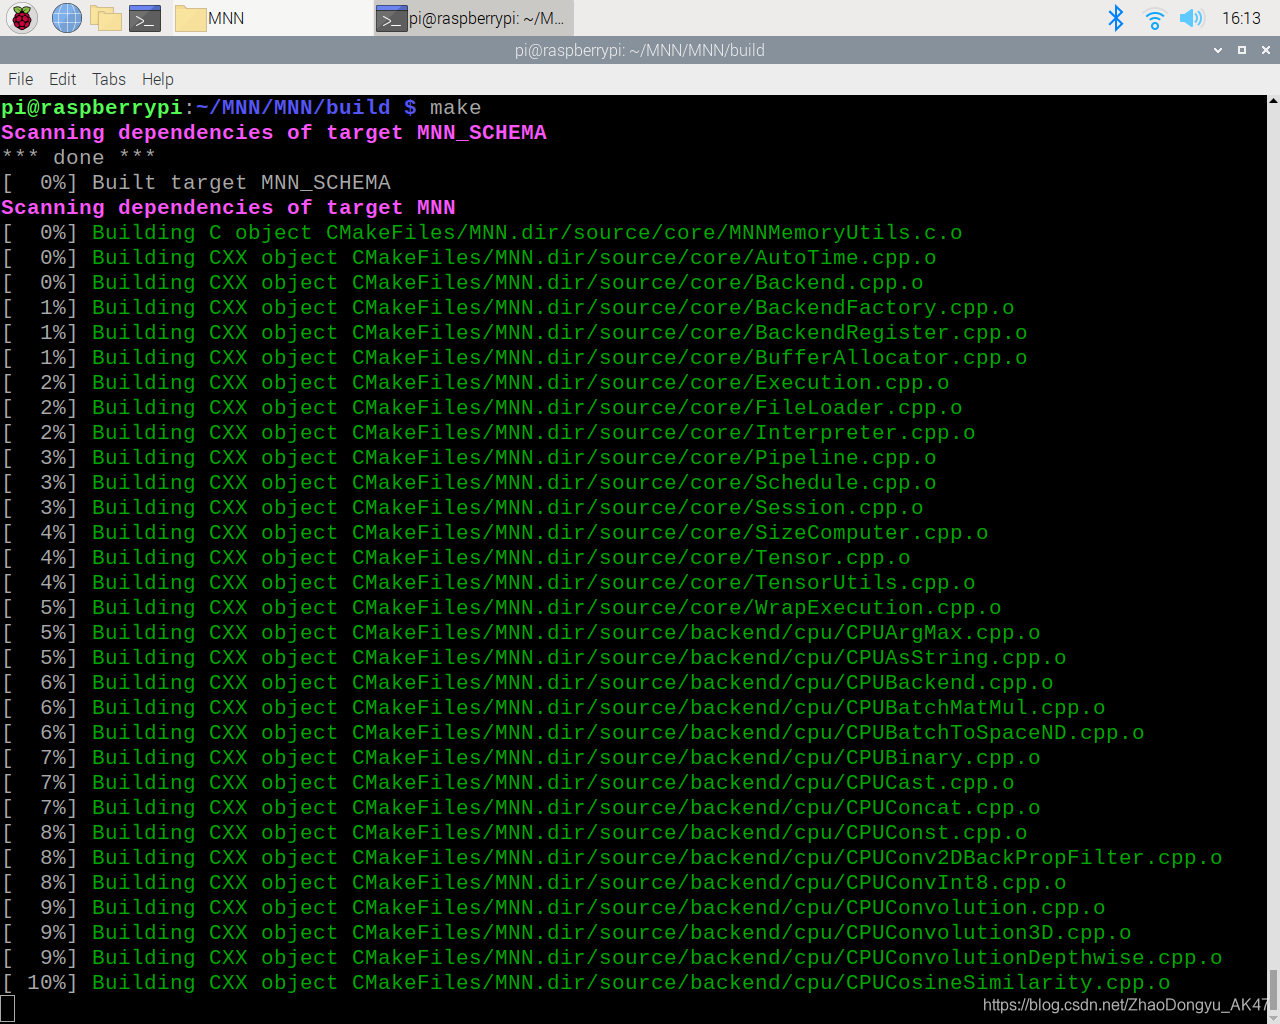Click the line containing WrapExecution.cpp.o
The width and height of the screenshot is (1280, 1024).
pos(502,608)
